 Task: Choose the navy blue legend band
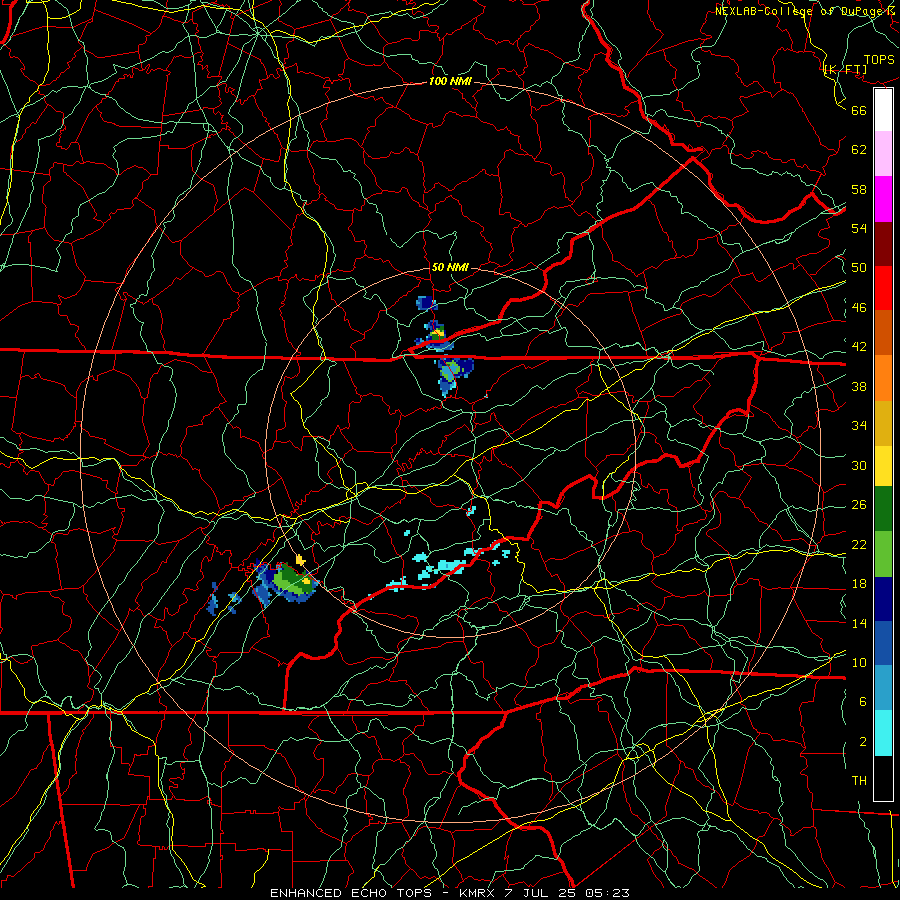(883, 599)
